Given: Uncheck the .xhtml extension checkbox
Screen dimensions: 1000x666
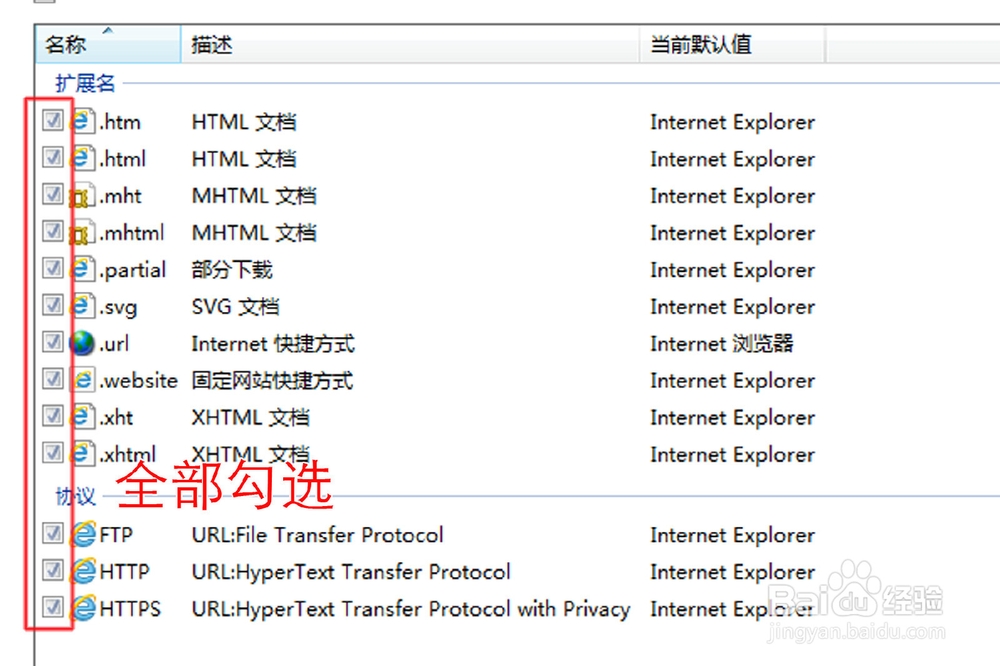Looking at the screenshot, I should [x=53, y=452].
